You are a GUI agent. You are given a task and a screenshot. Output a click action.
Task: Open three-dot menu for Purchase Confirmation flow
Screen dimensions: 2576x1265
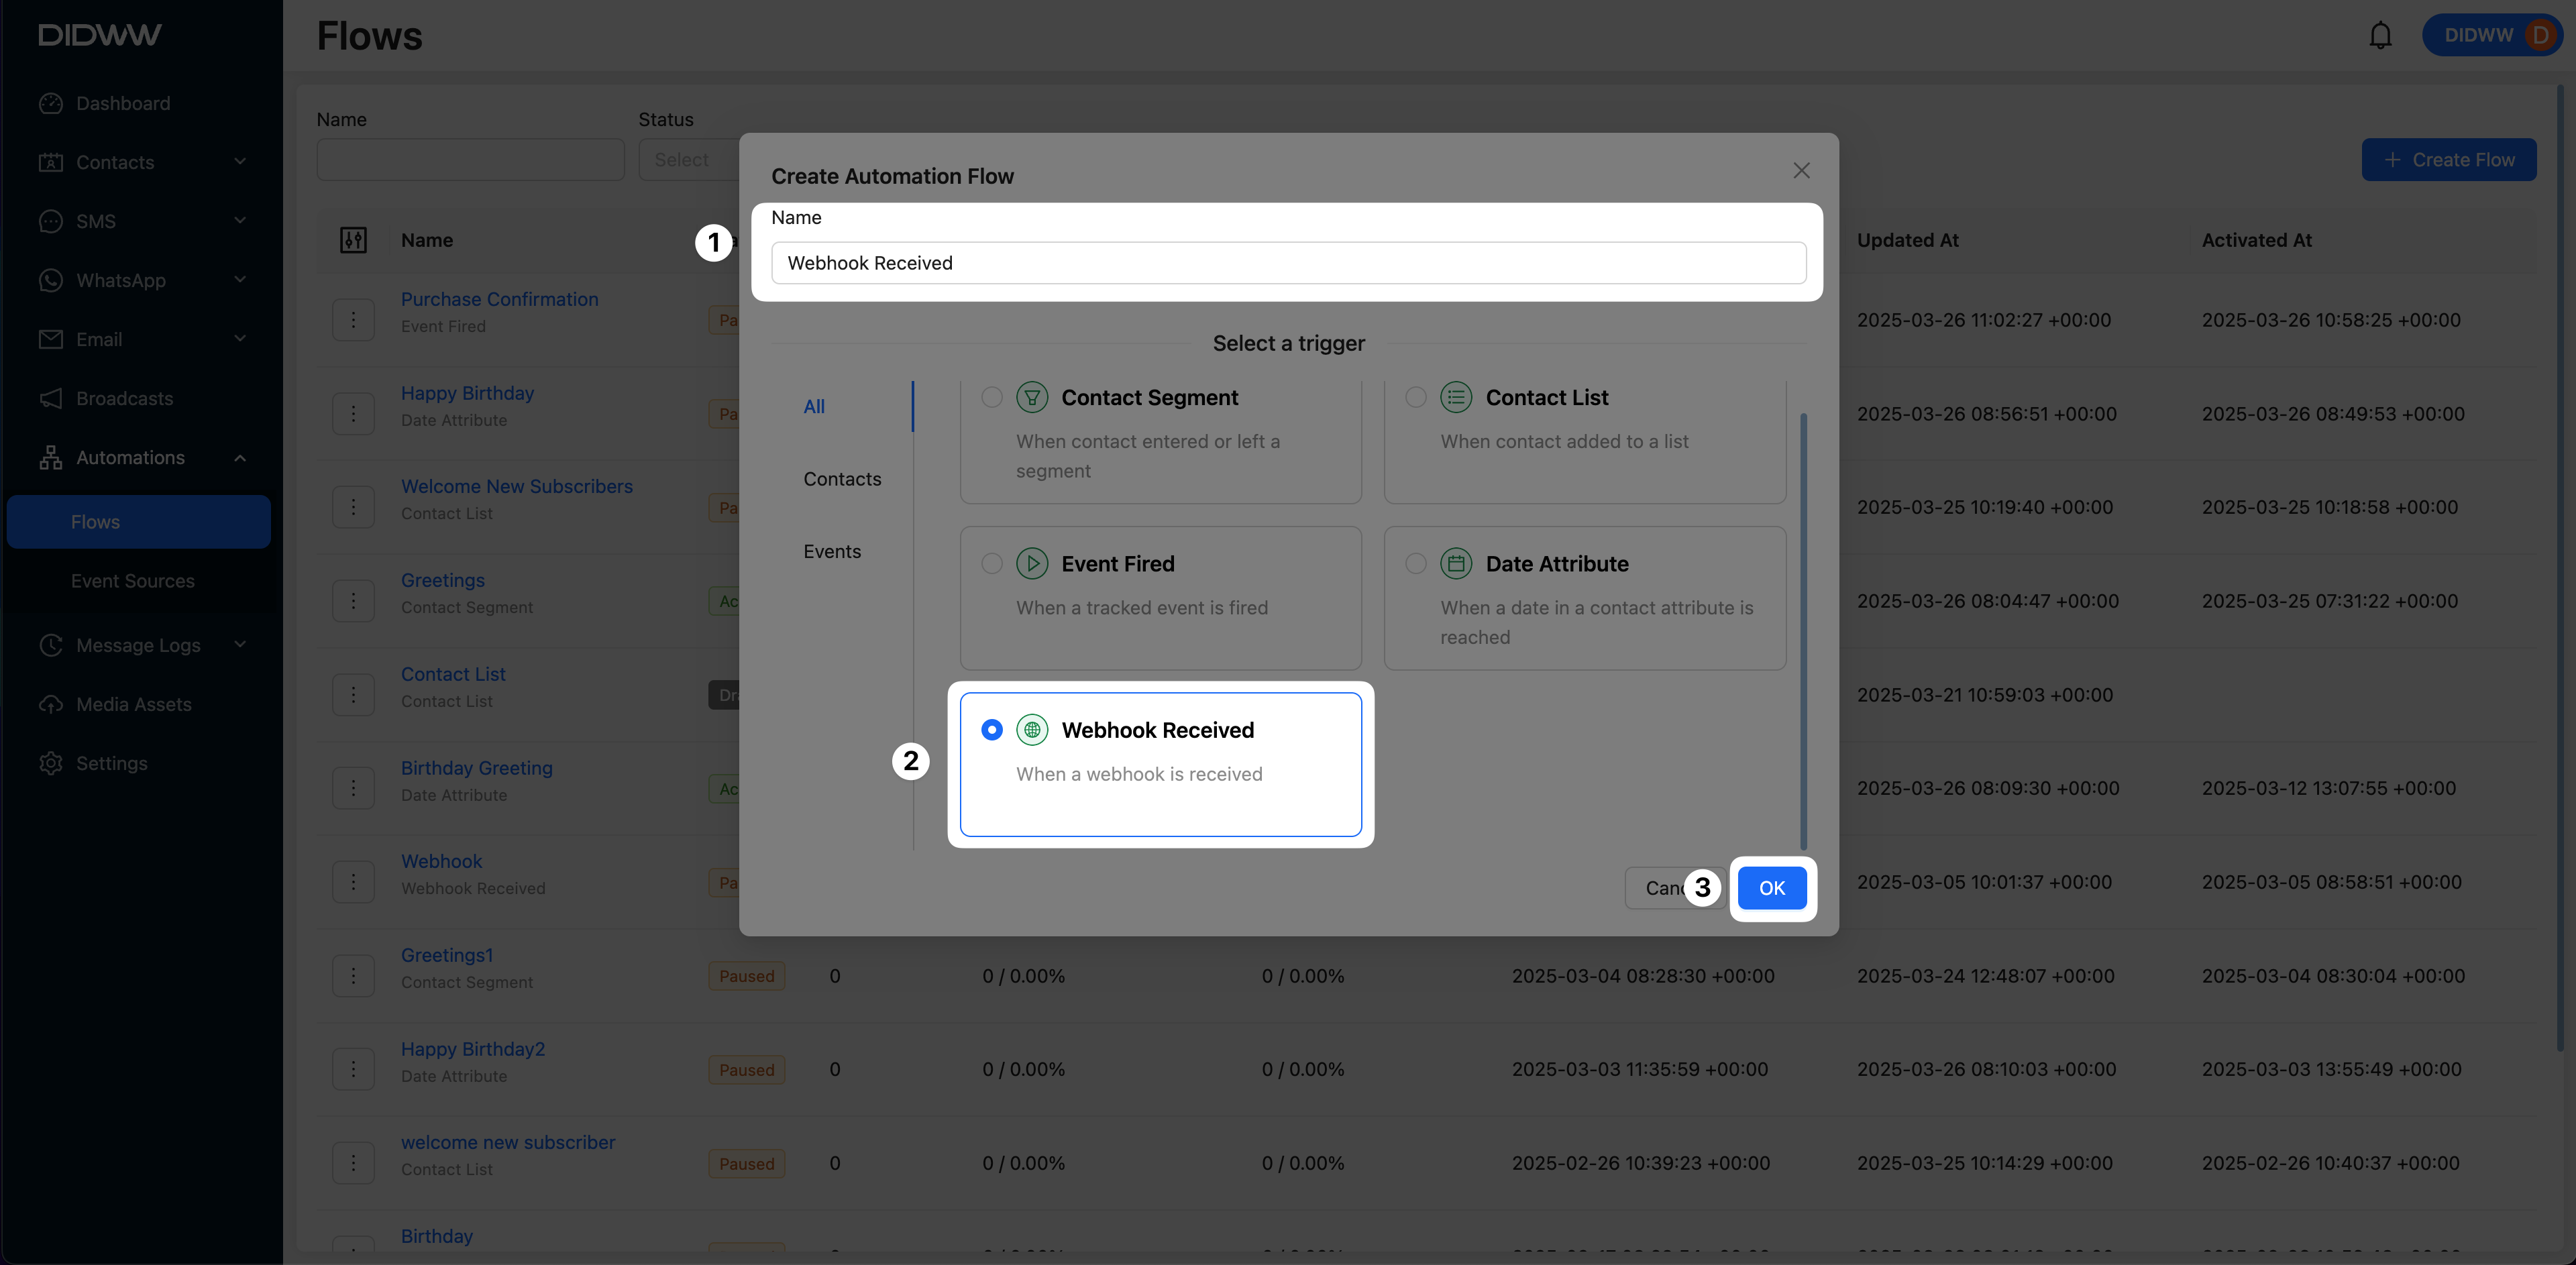353,320
